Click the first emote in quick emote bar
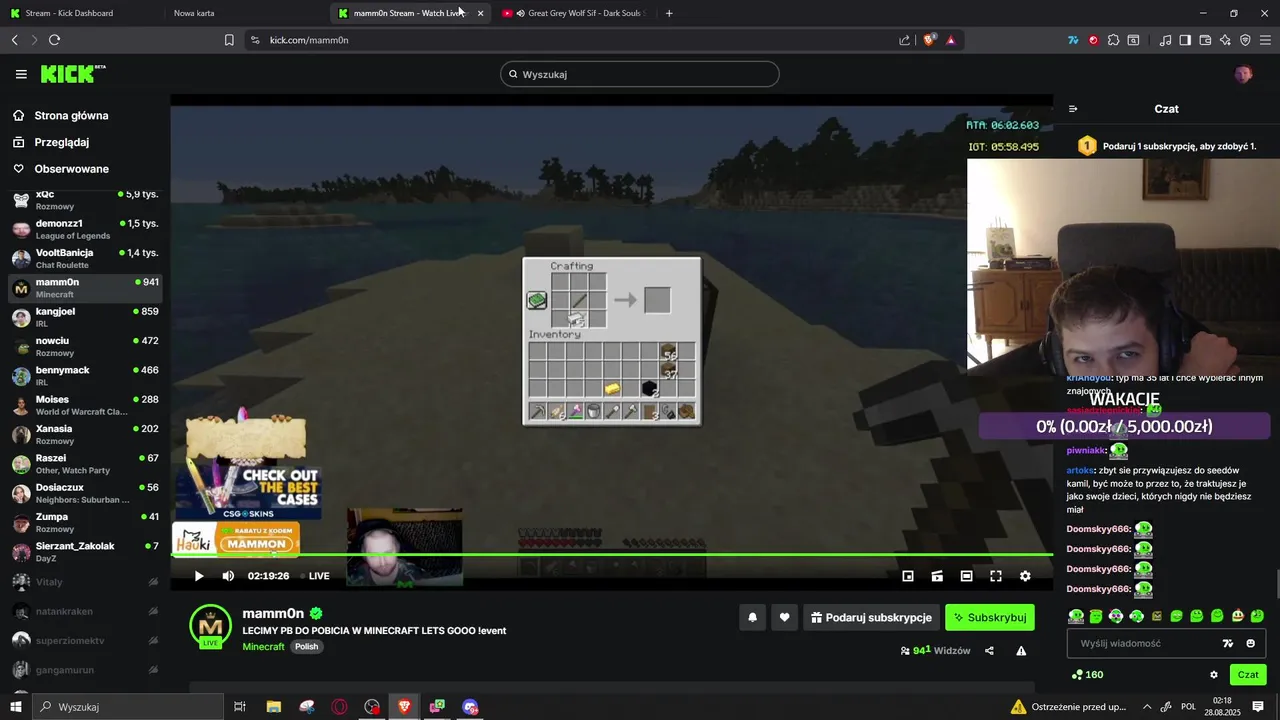The width and height of the screenshot is (1280, 720). click(x=1076, y=616)
